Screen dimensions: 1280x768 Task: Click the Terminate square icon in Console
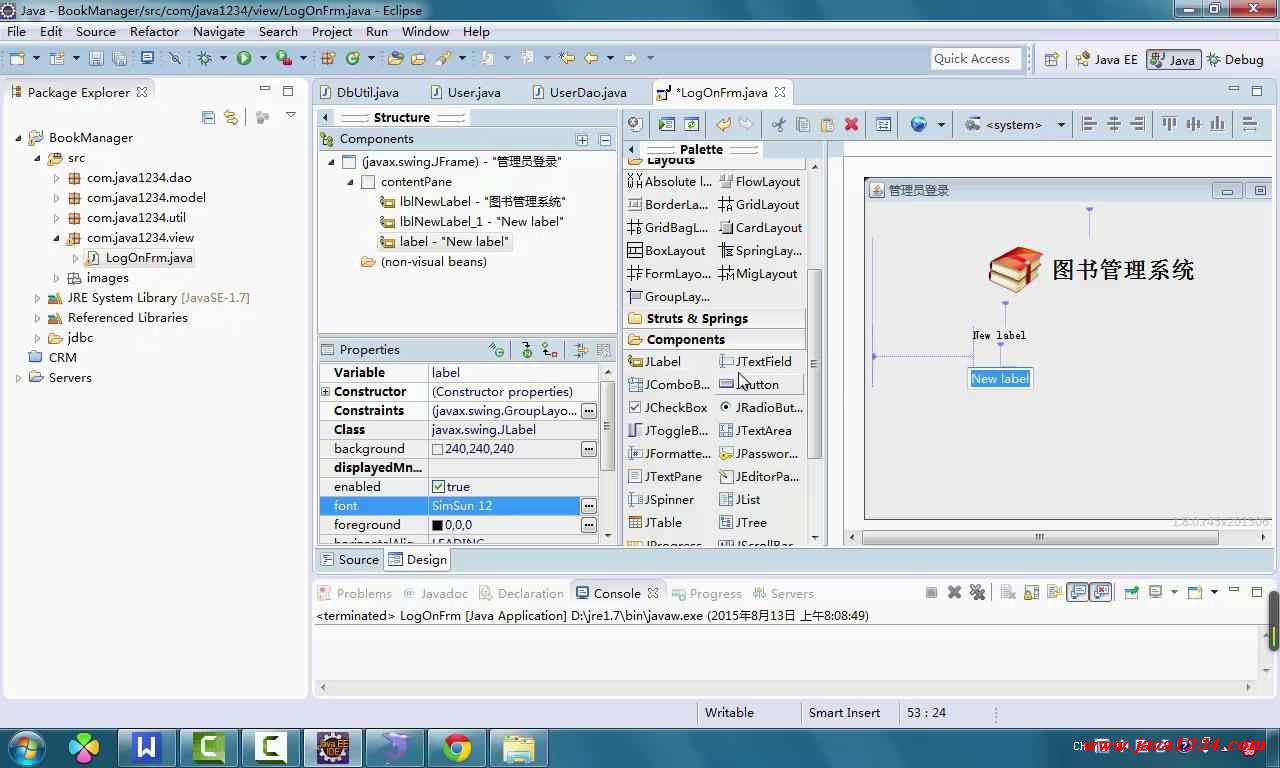[931, 592]
